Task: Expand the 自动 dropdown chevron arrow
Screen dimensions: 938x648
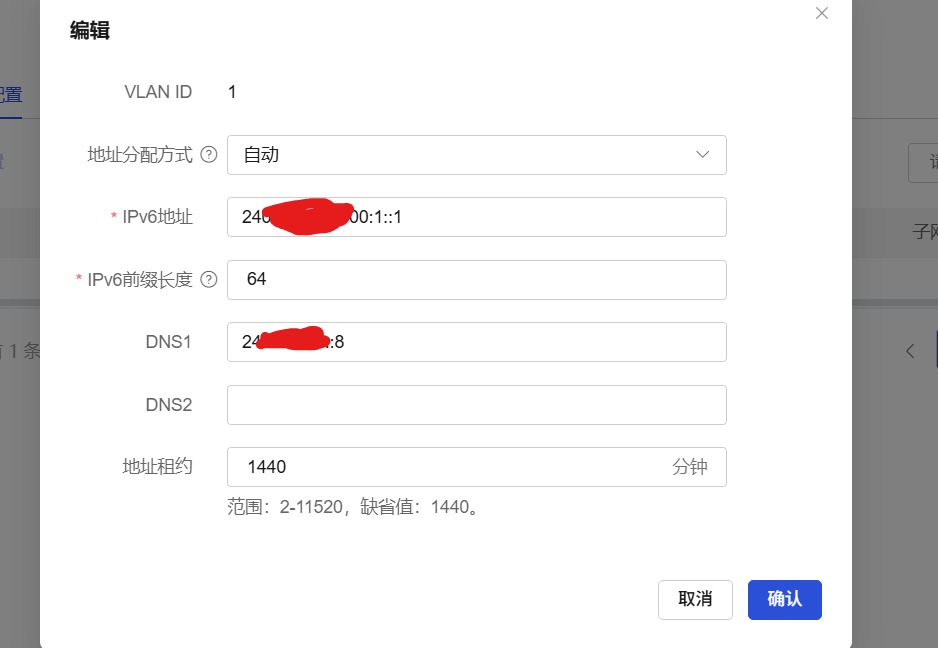Action: point(702,155)
